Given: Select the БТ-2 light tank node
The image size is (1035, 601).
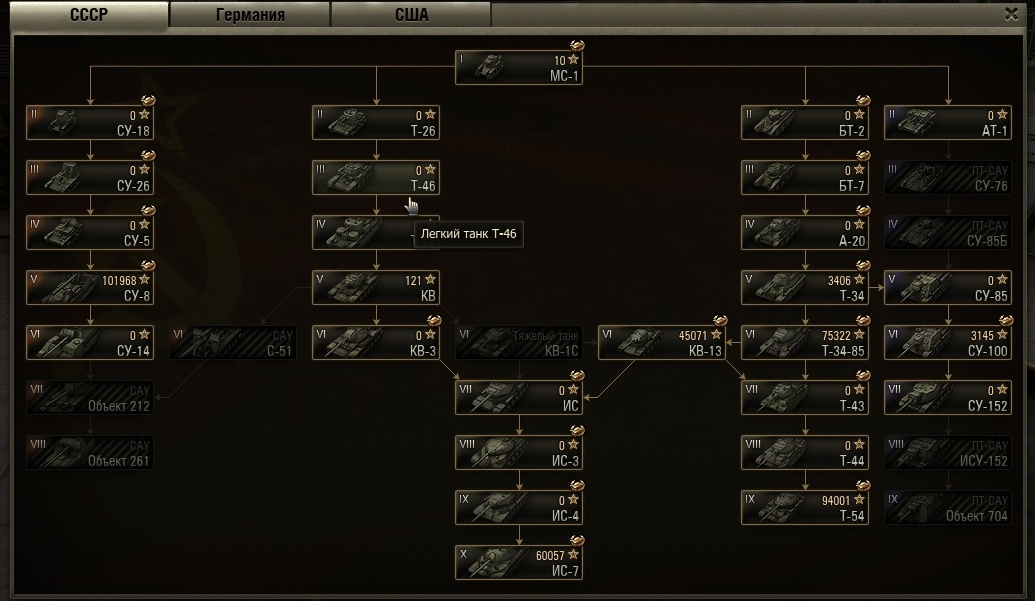Looking at the screenshot, I should click(x=805, y=123).
